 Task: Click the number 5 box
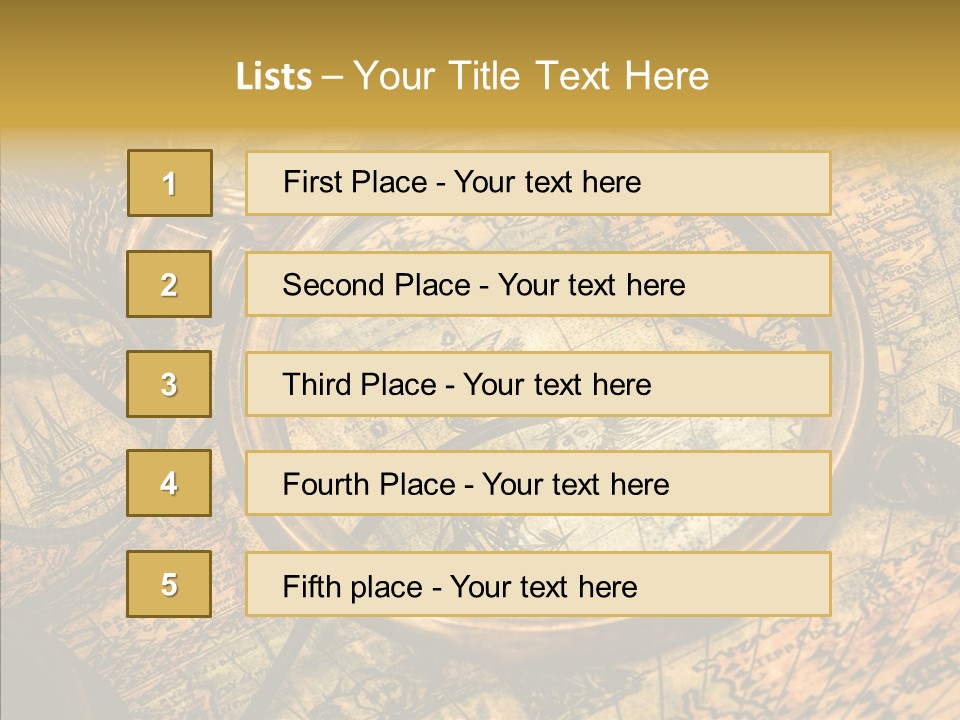(x=169, y=584)
